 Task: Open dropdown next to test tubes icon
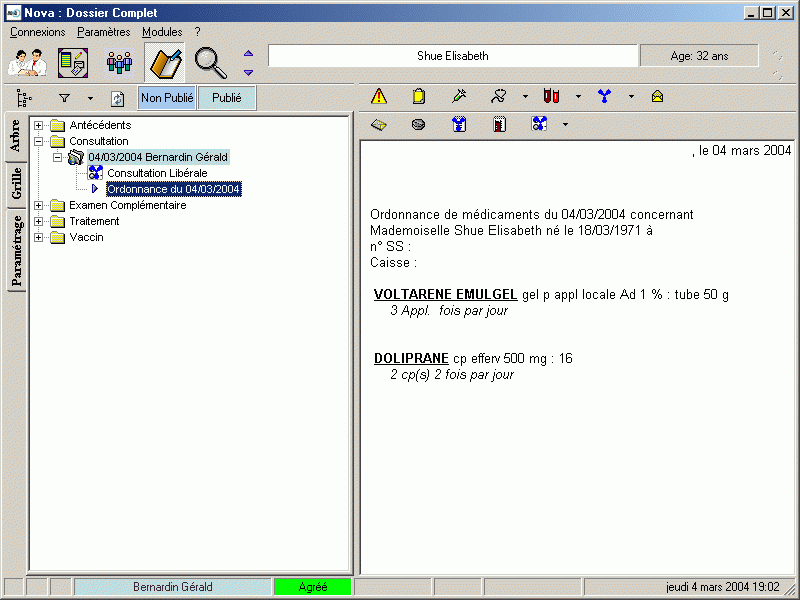(x=578, y=96)
